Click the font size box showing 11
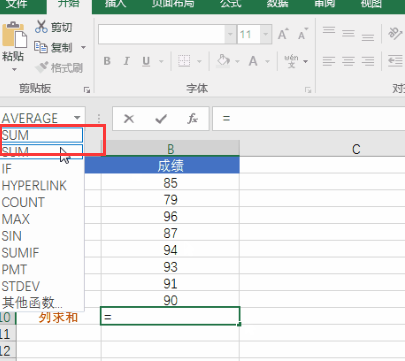 [249, 34]
